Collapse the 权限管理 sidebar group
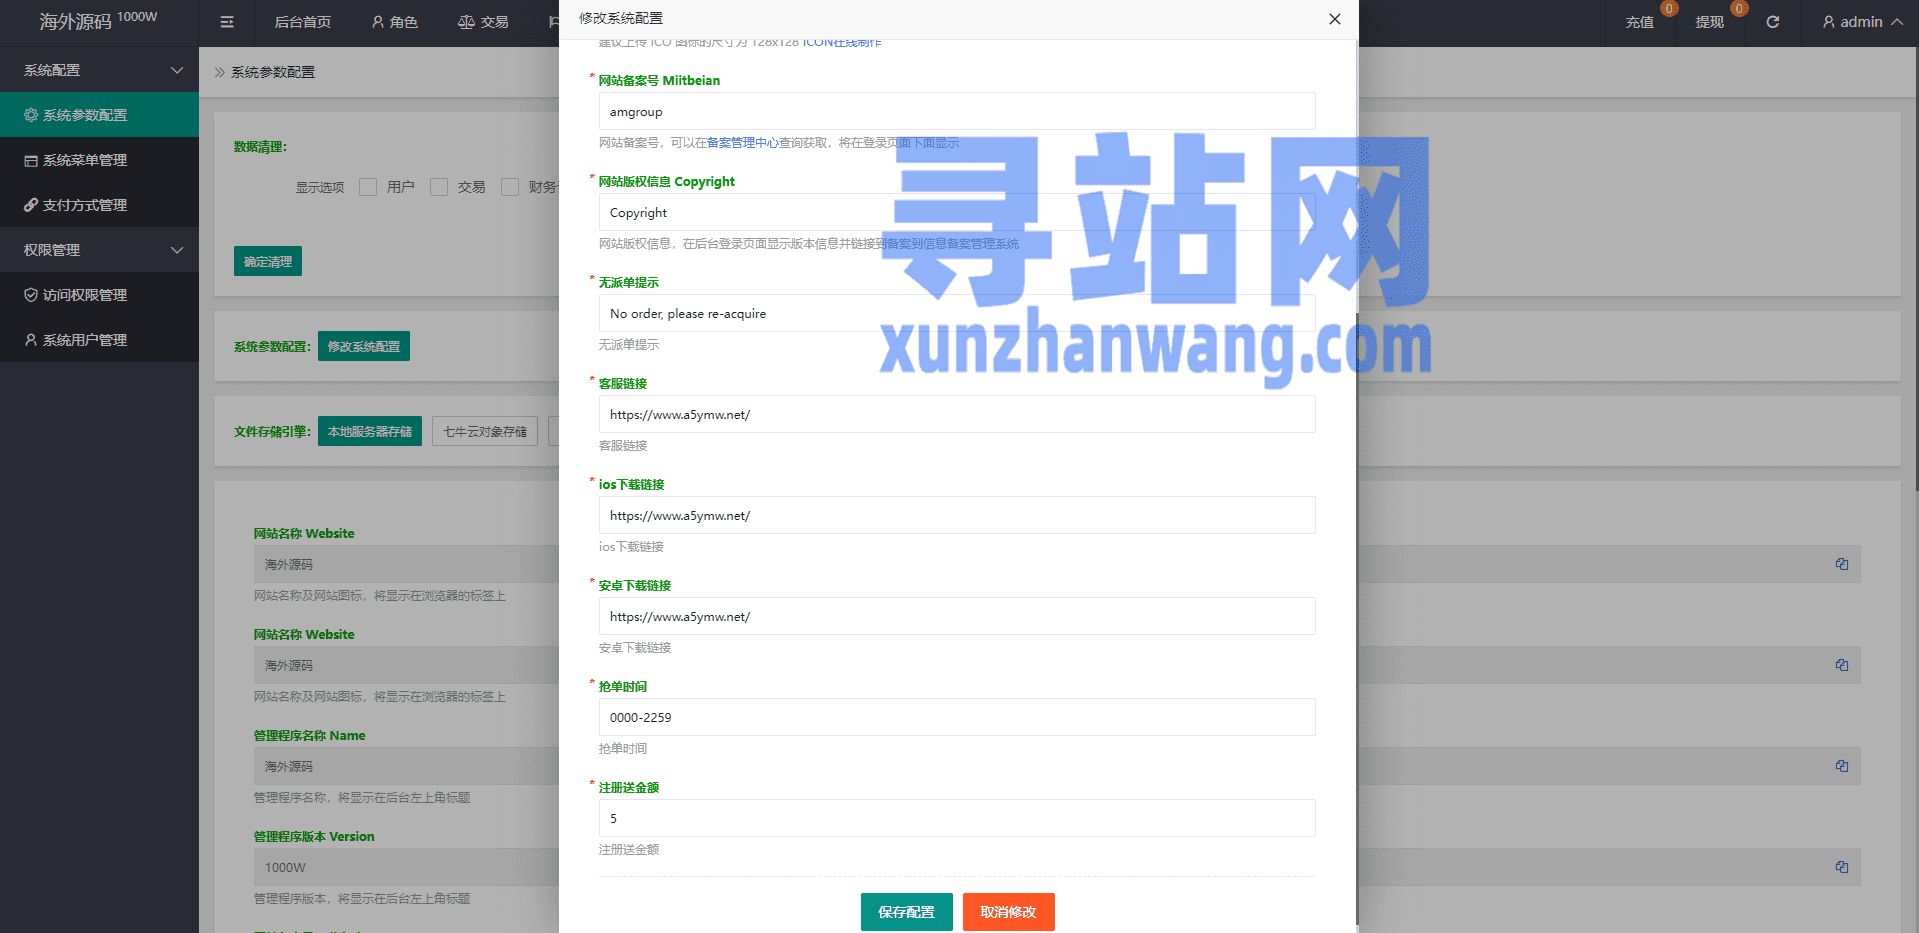1919x933 pixels. (99, 250)
